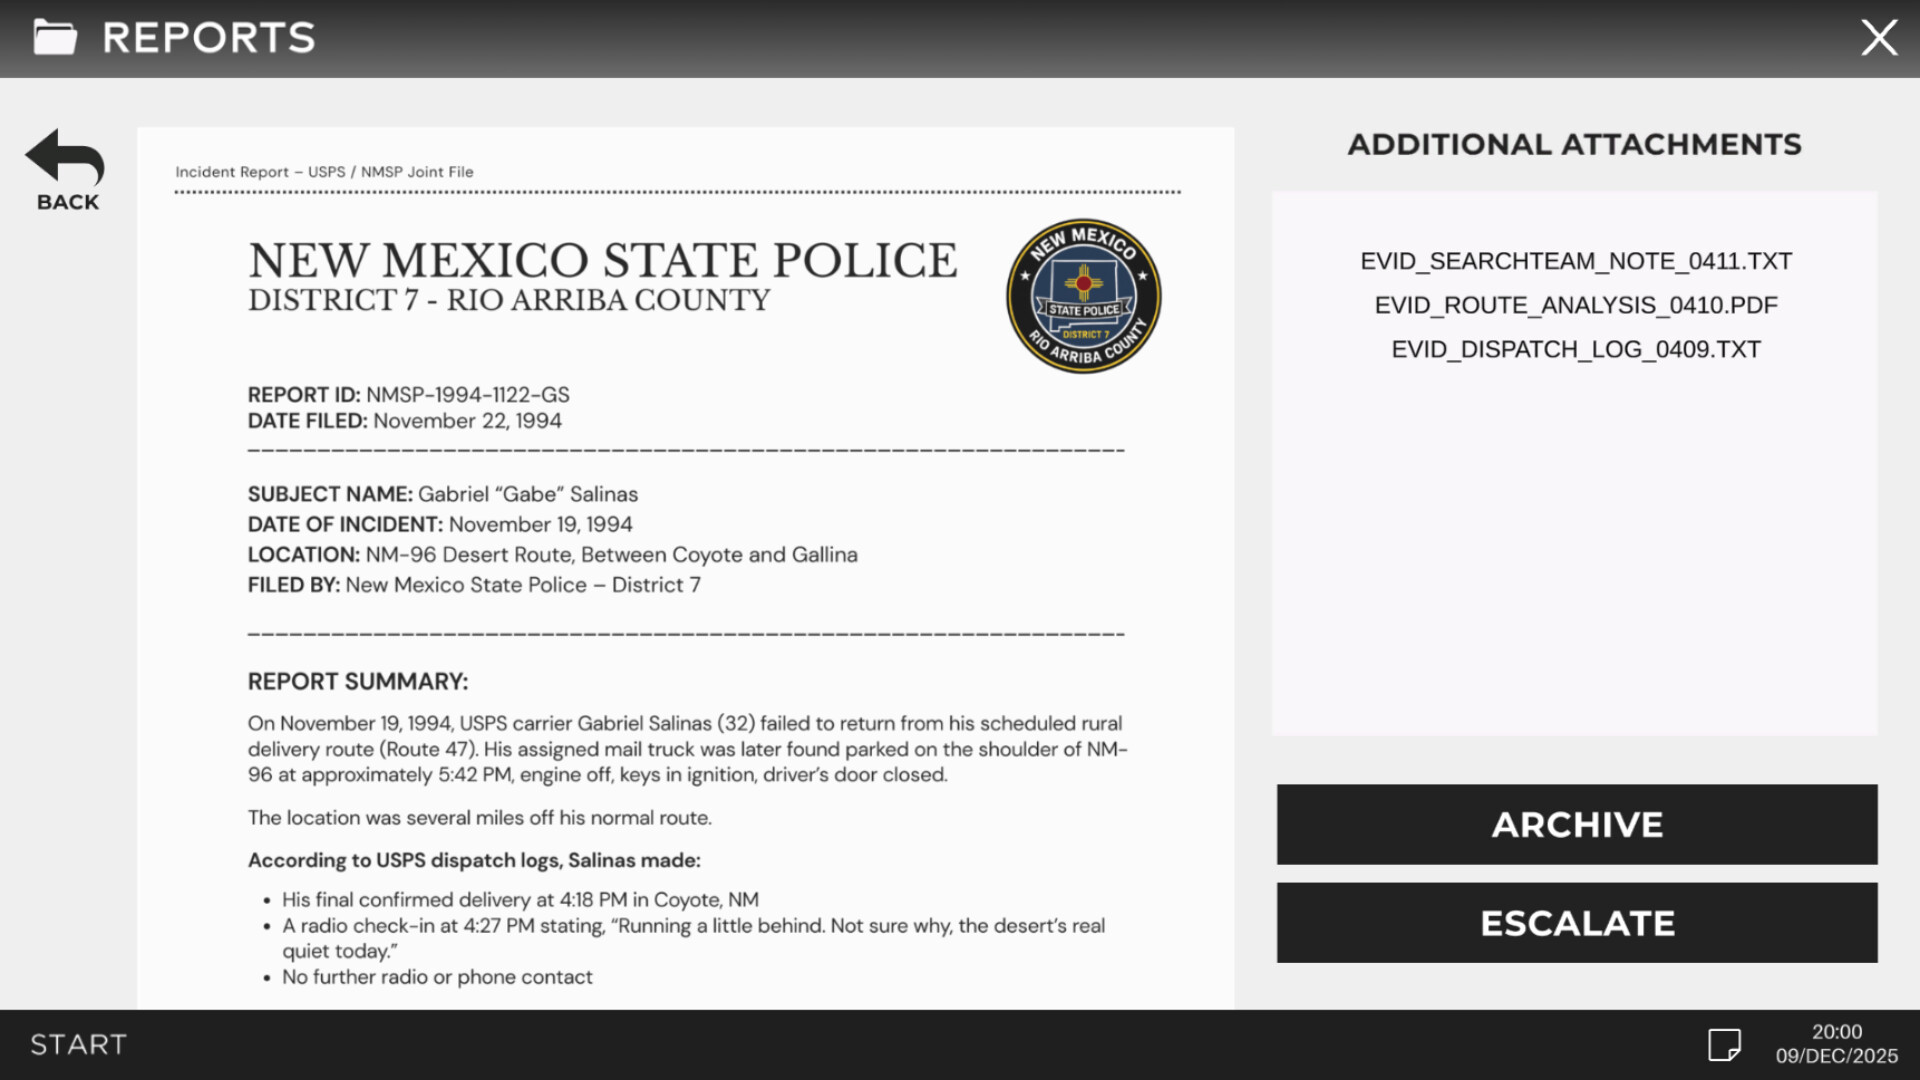
Task: Select the REPORT ID field text
Action: (x=408, y=394)
